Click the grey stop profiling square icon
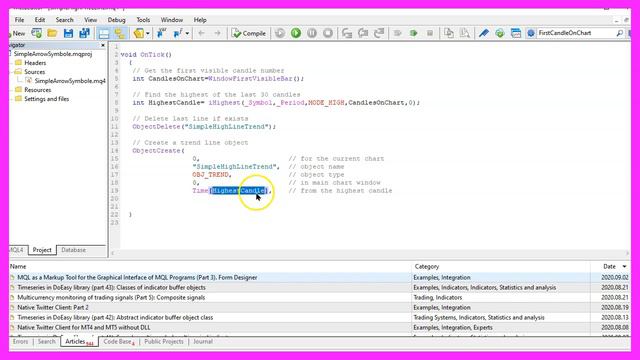 (x=430, y=33)
